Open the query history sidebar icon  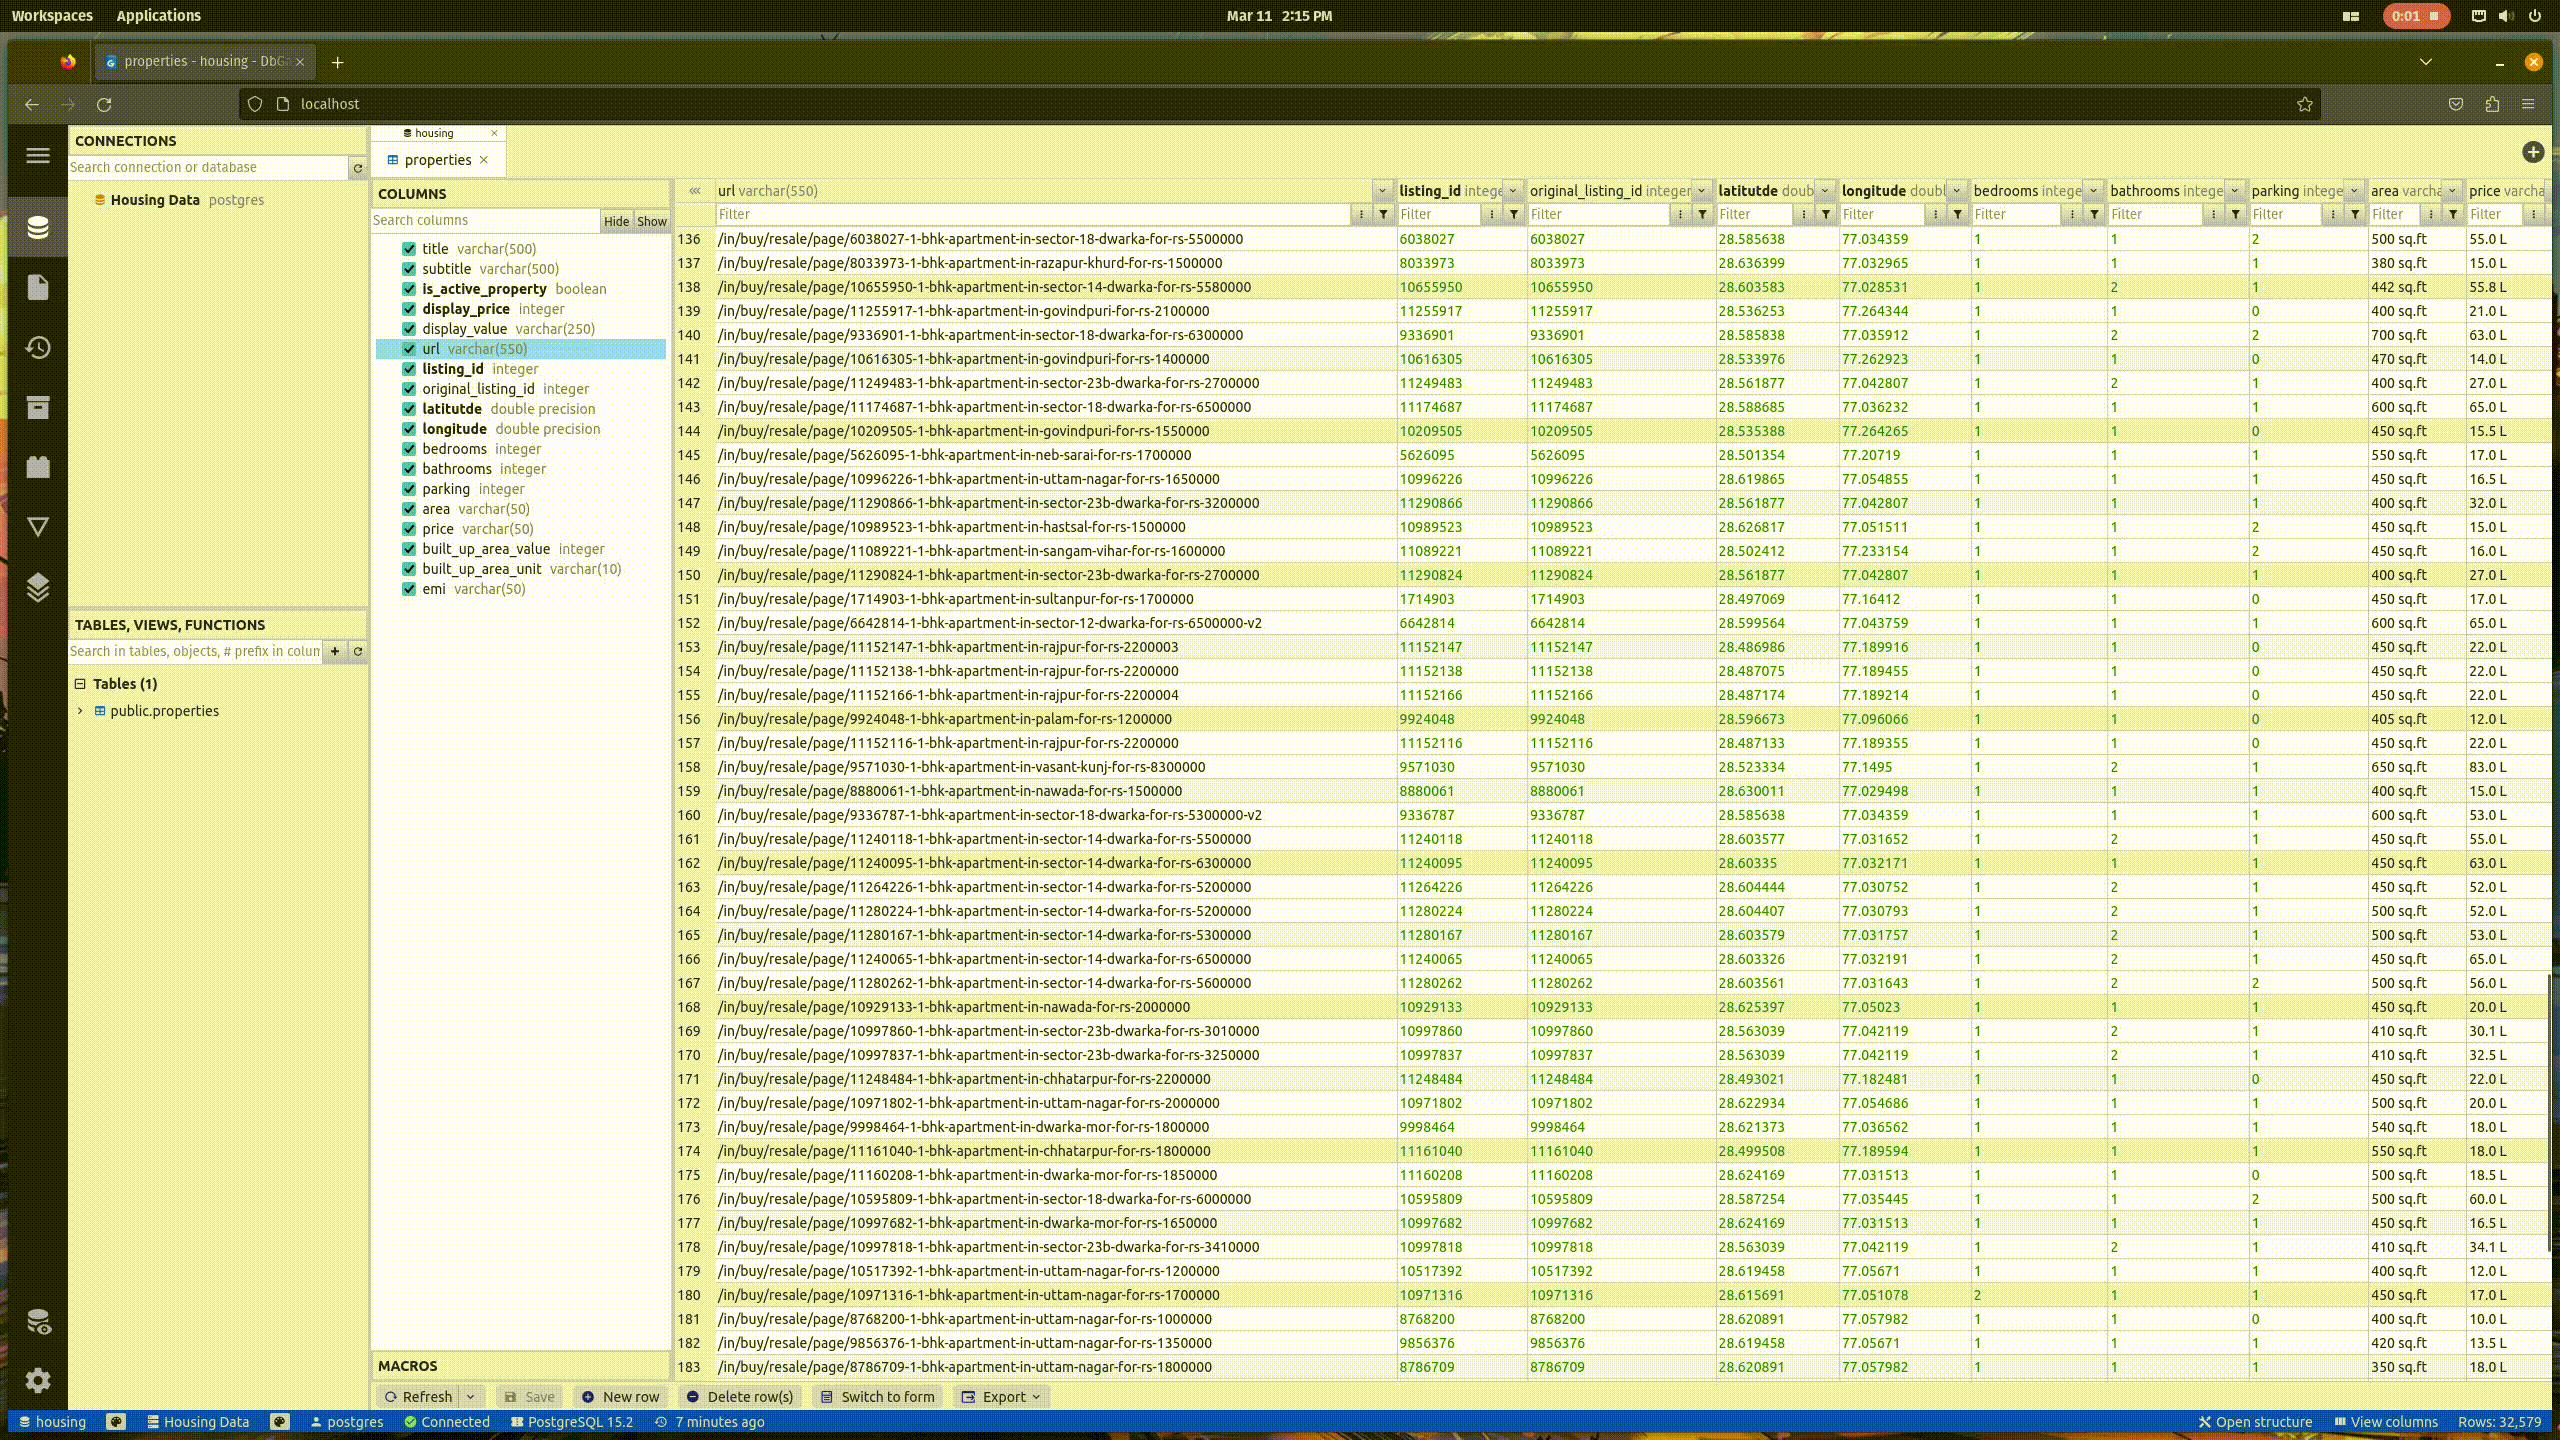click(x=38, y=348)
